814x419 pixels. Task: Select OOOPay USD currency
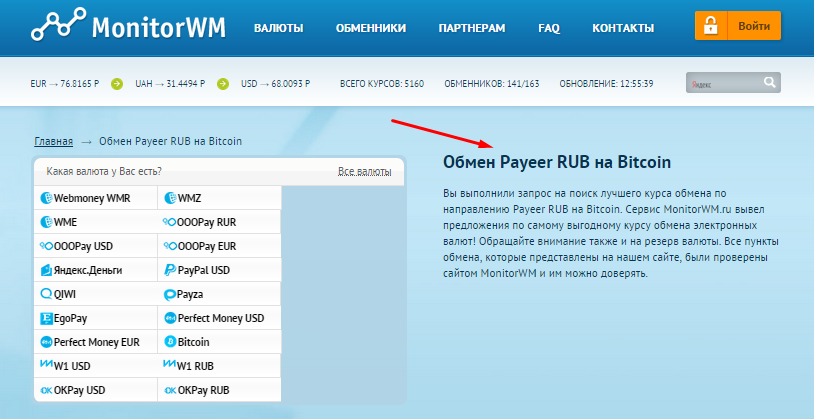pos(96,246)
